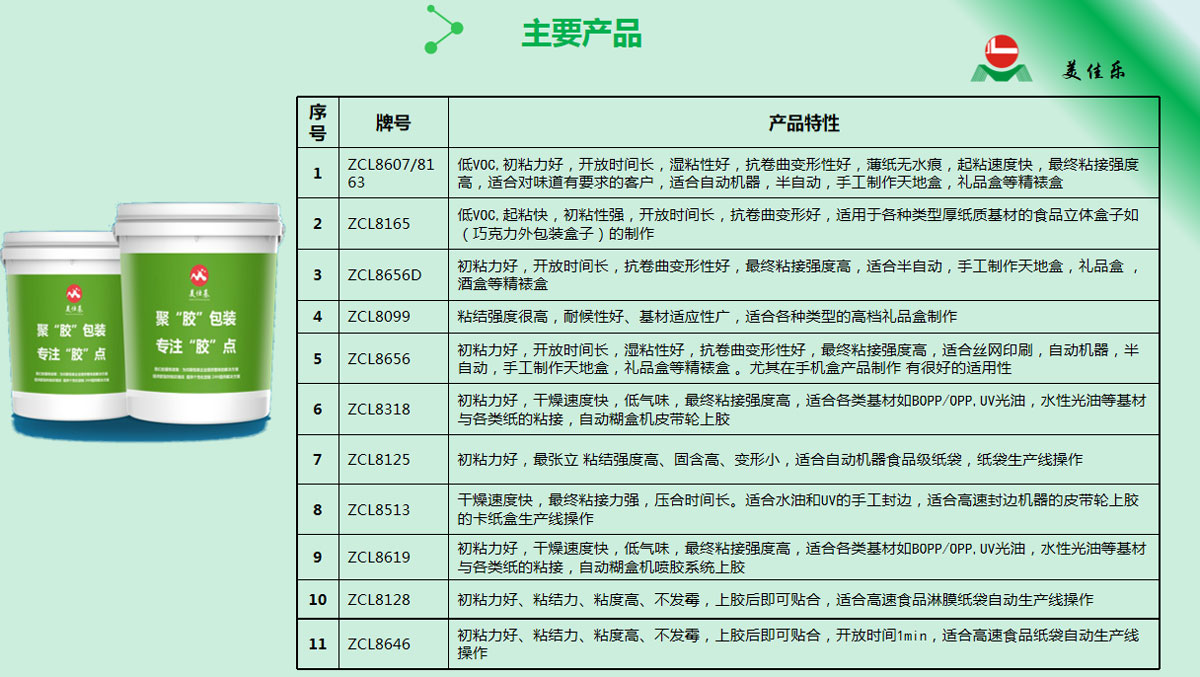The image size is (1200, 677).
Task: Select product code ZCL8607/8163
Action: [392, 173]
